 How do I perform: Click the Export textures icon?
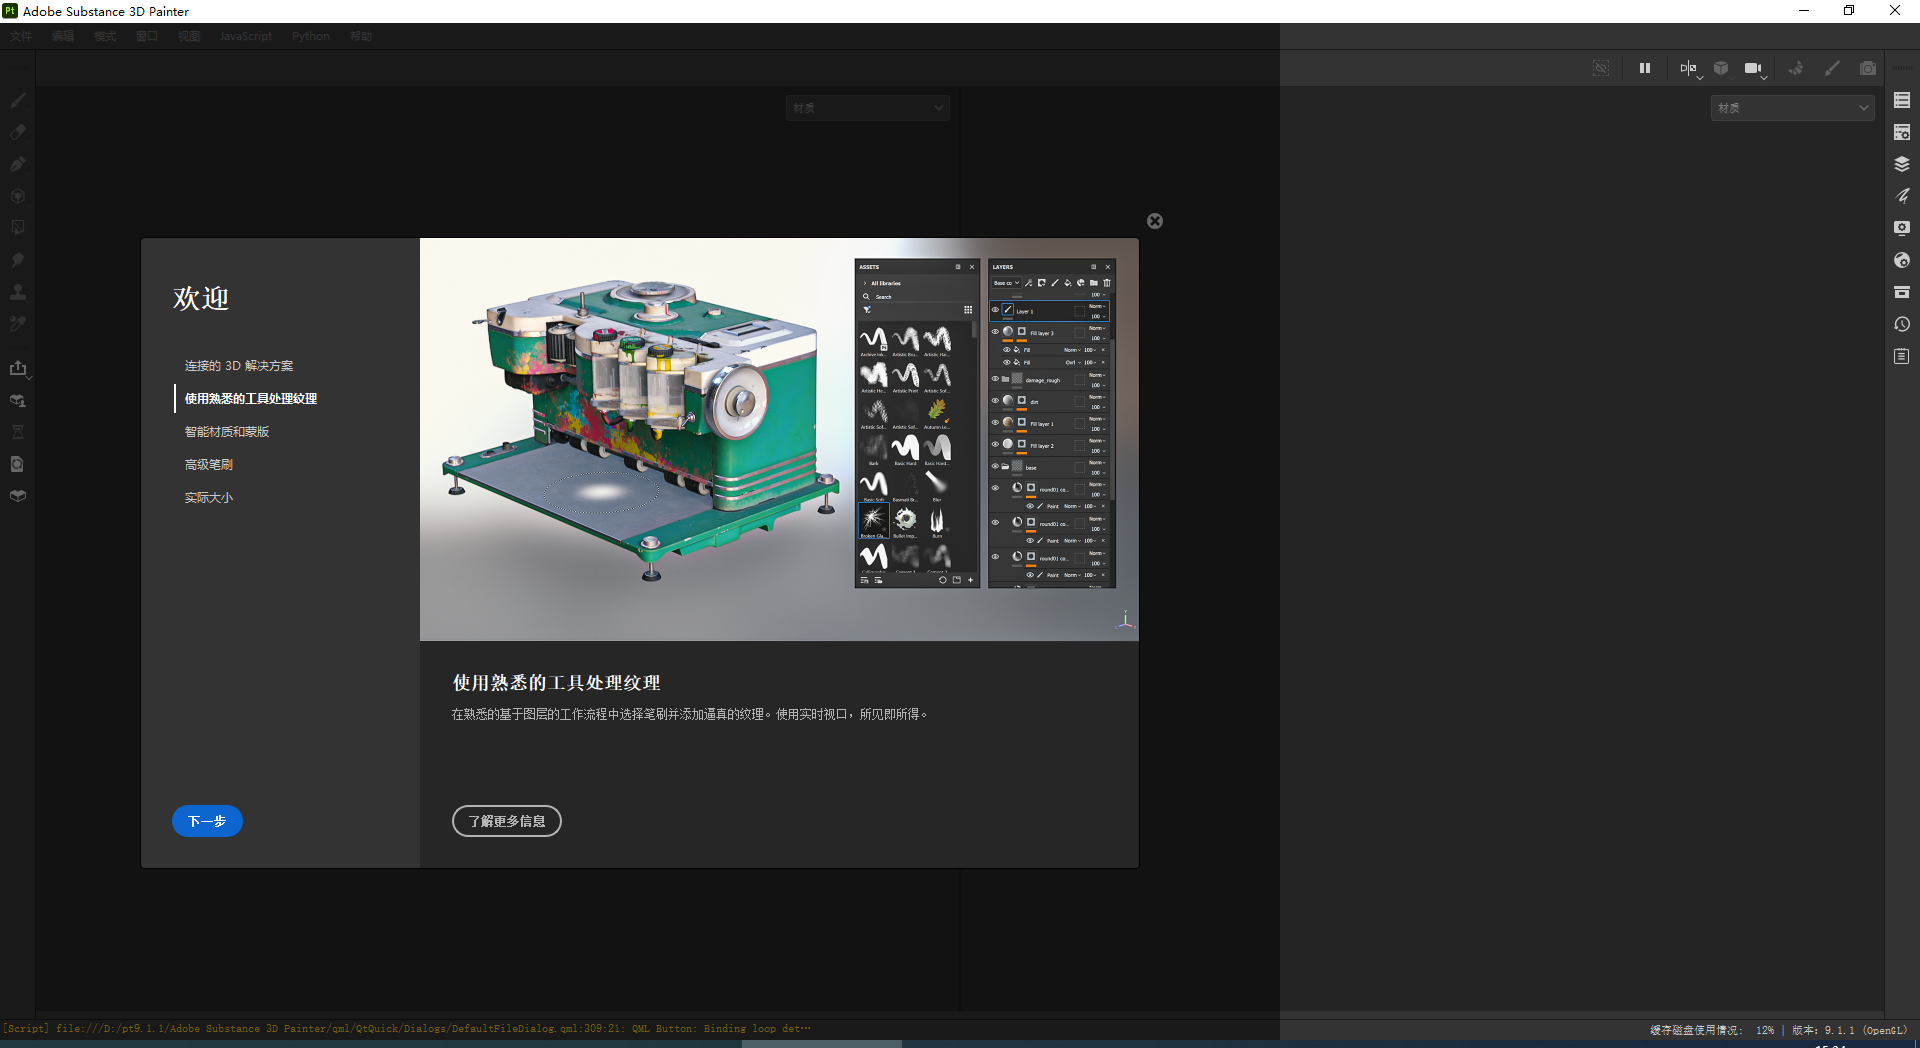click(x=17, y=368)
